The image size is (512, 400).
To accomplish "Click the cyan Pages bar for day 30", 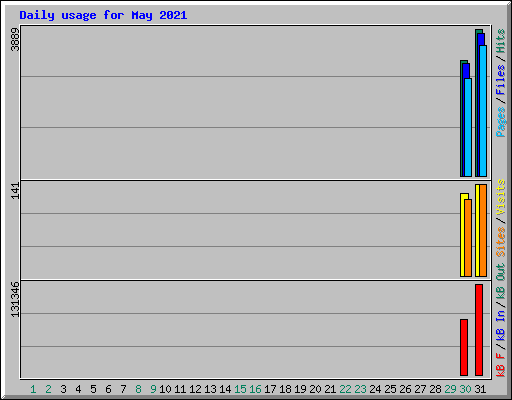I will pyautogui.click(x=468, y=127).
